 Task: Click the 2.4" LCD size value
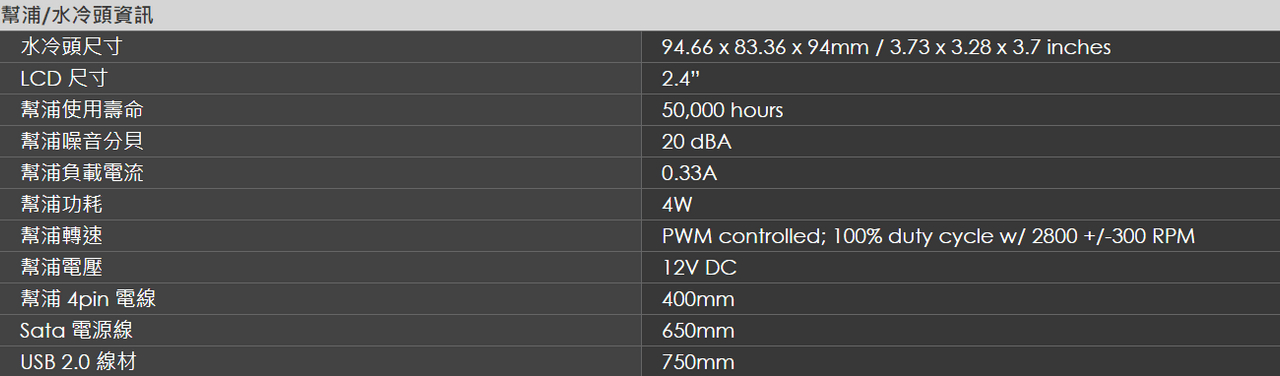tap(680, 79)
